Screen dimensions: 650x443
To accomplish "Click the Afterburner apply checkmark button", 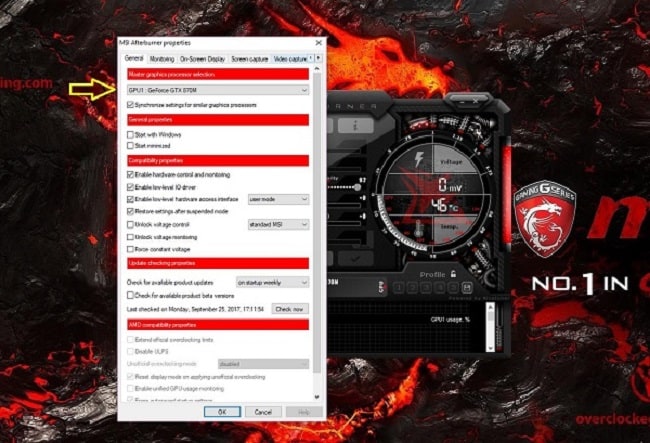I will point(355,259).
